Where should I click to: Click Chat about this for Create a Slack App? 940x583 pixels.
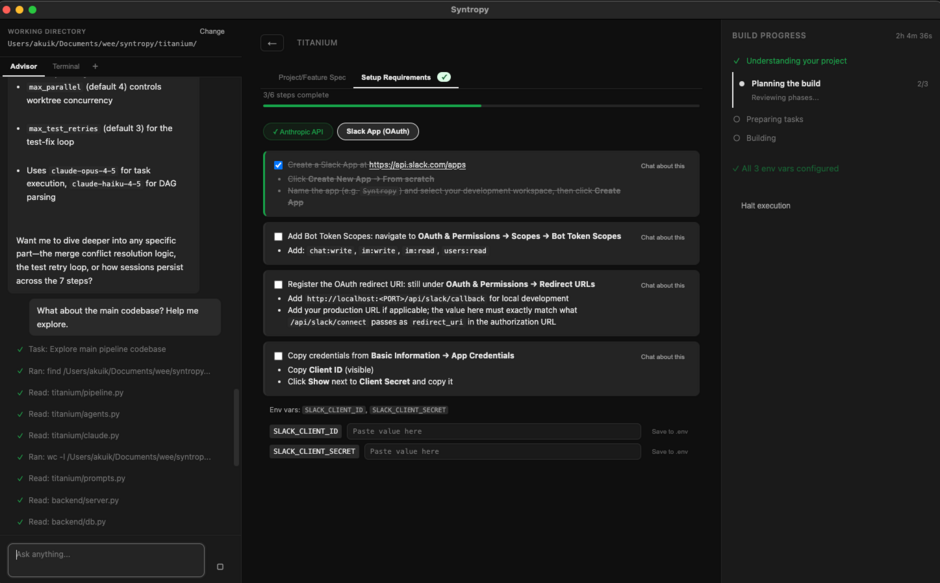662,166
